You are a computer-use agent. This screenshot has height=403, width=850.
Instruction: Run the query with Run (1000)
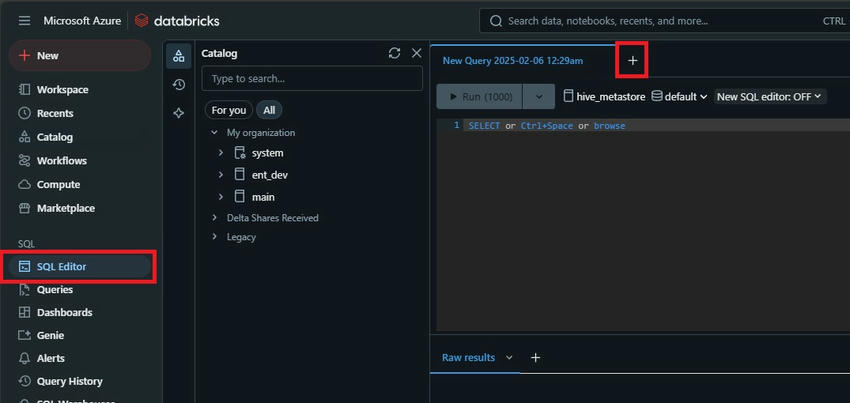pyautogui.click(x=479, y=97)
